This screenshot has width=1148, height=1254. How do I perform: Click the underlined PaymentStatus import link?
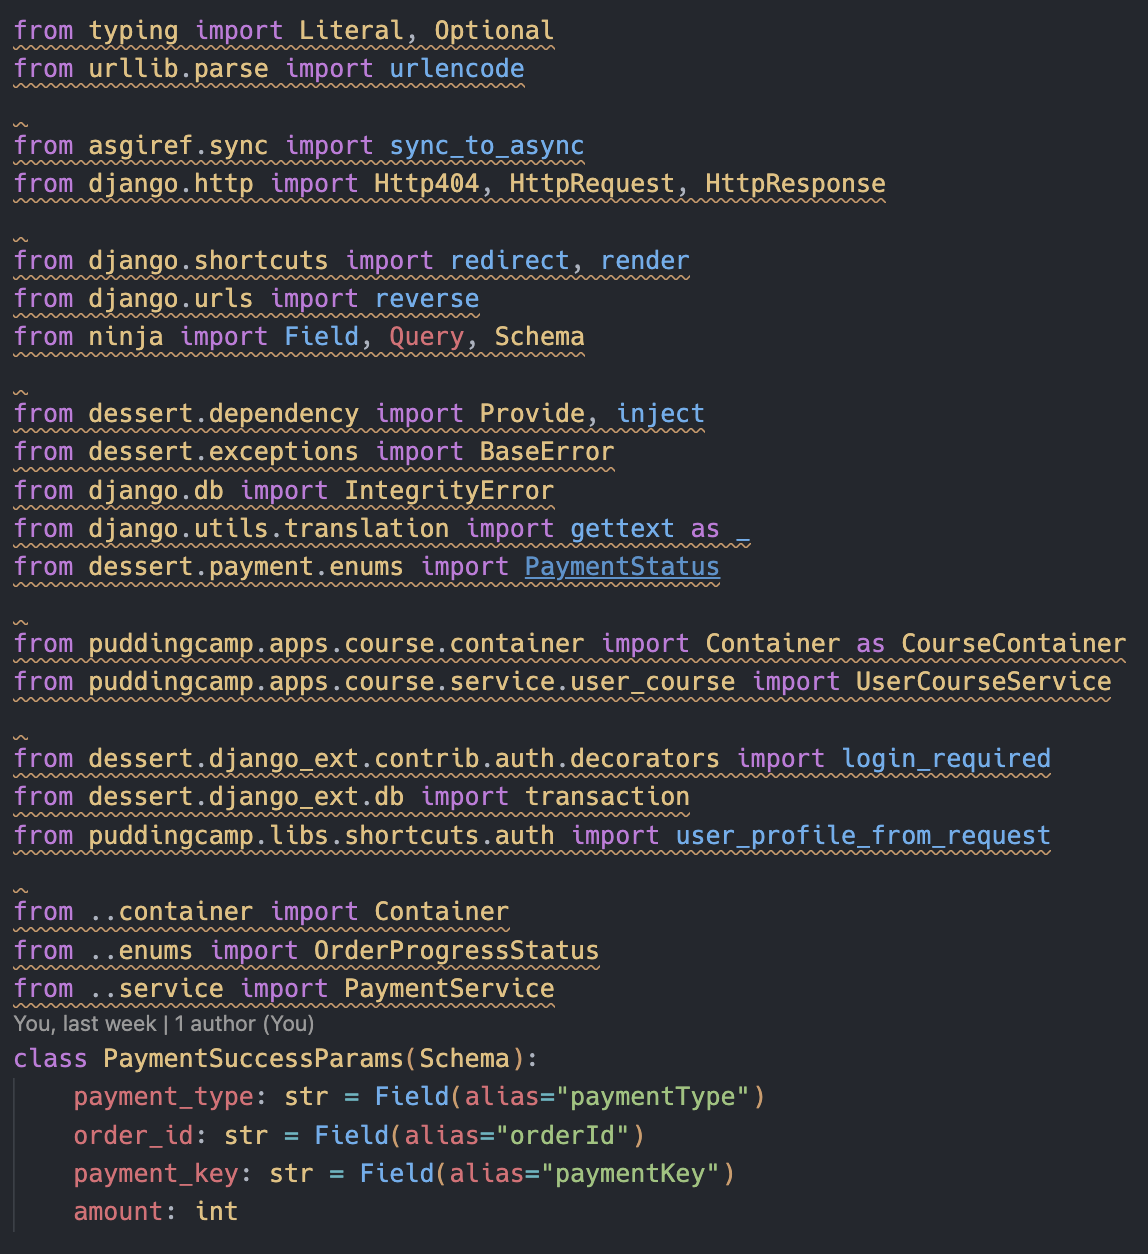click(x=622, y=567)
